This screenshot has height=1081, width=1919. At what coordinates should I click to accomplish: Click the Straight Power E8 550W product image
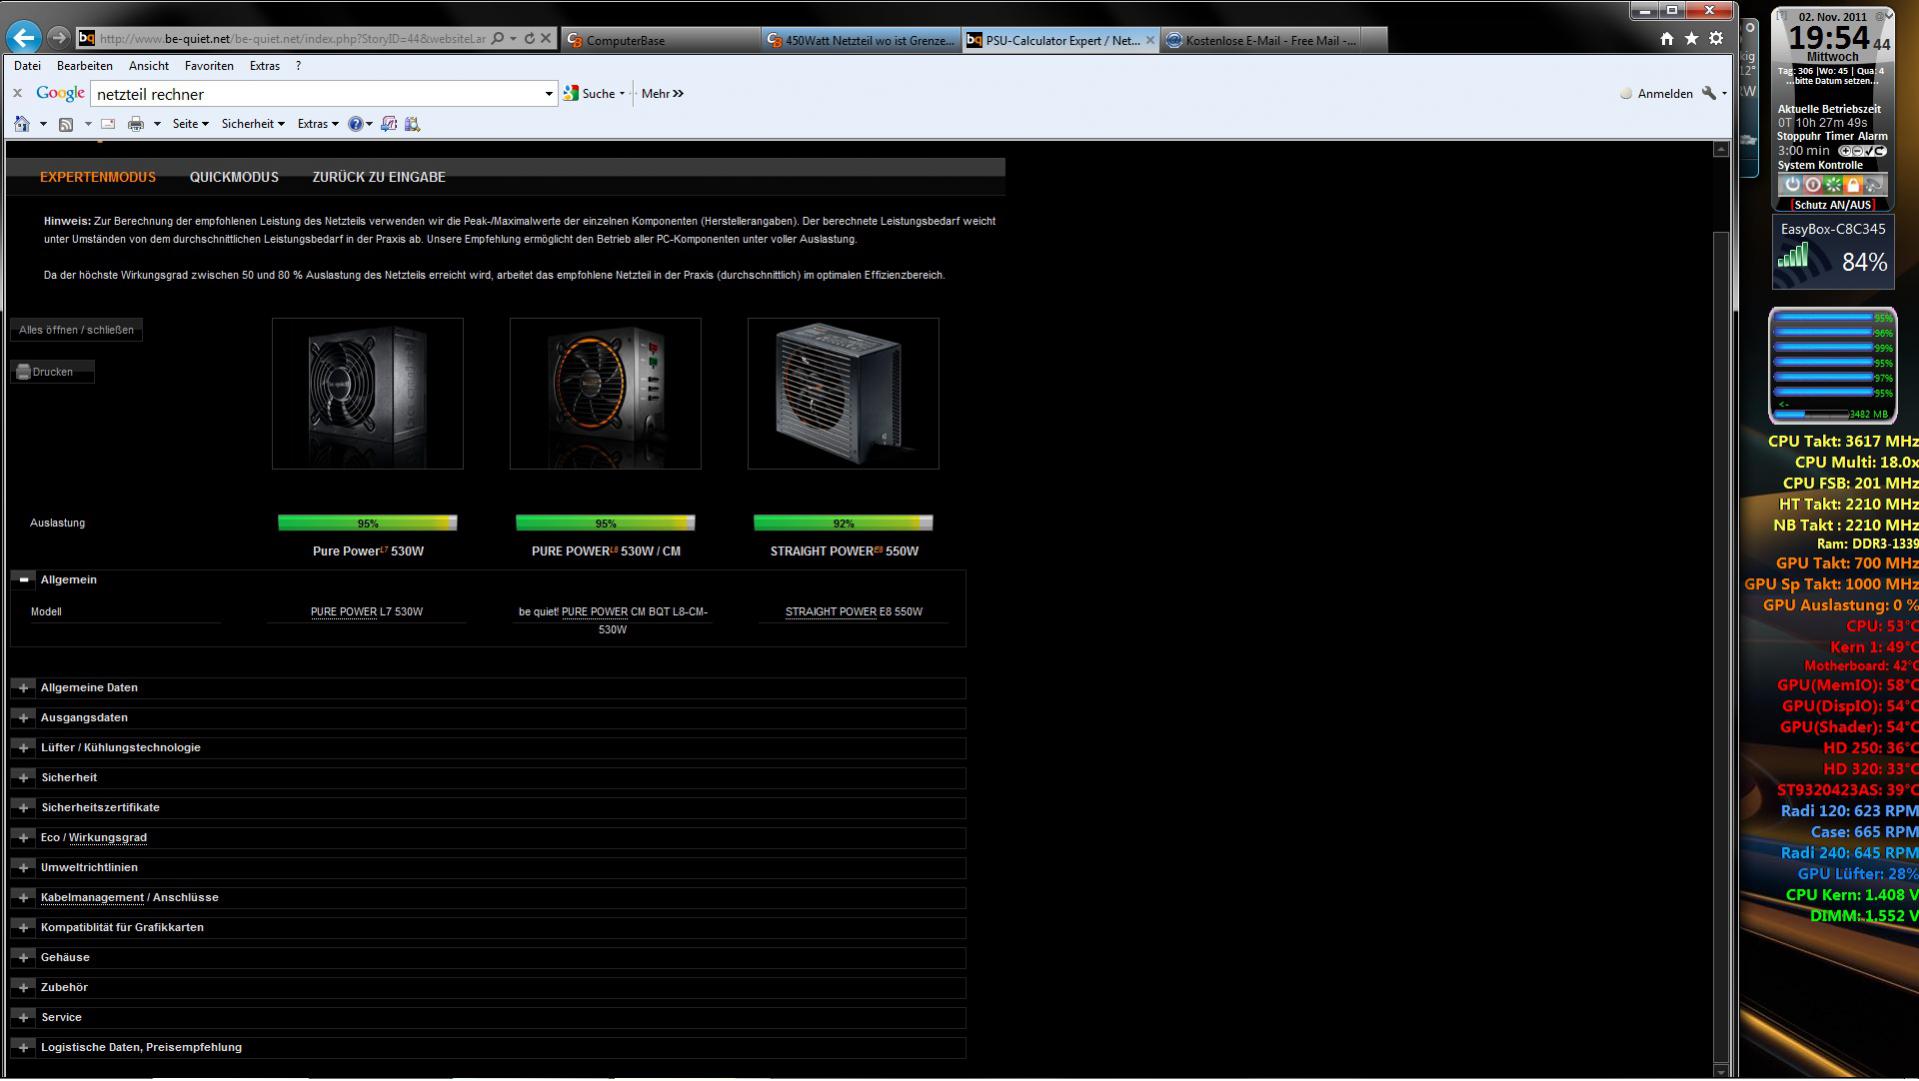click(843, 394)
